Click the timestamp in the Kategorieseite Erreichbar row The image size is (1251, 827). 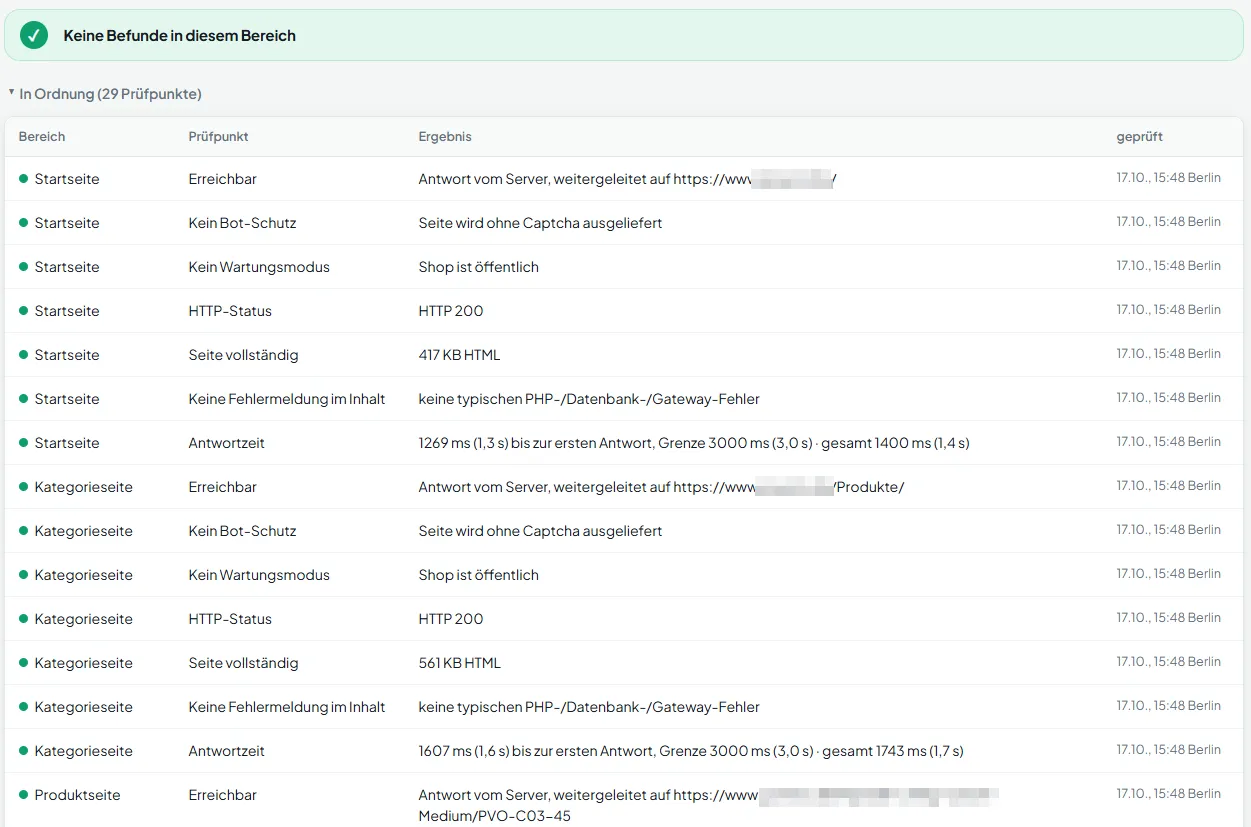[x=1169, y=486]
